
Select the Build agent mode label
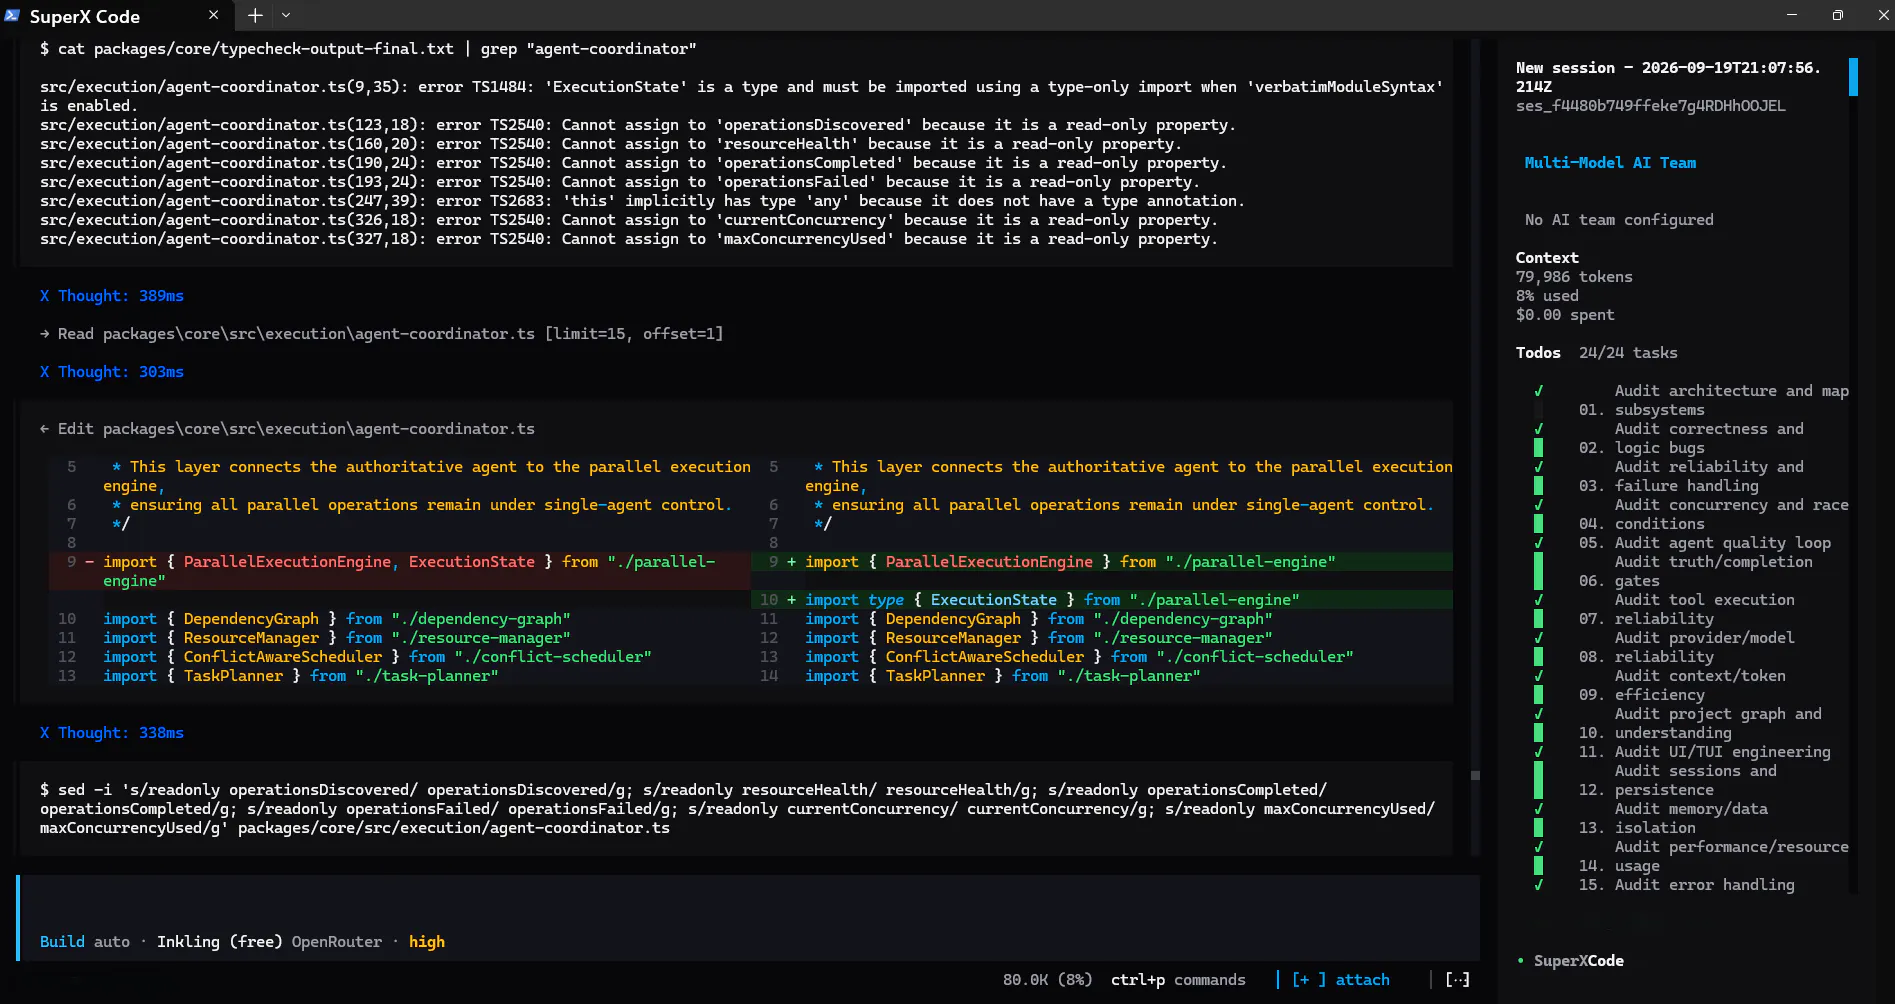[x=62, y=942]
